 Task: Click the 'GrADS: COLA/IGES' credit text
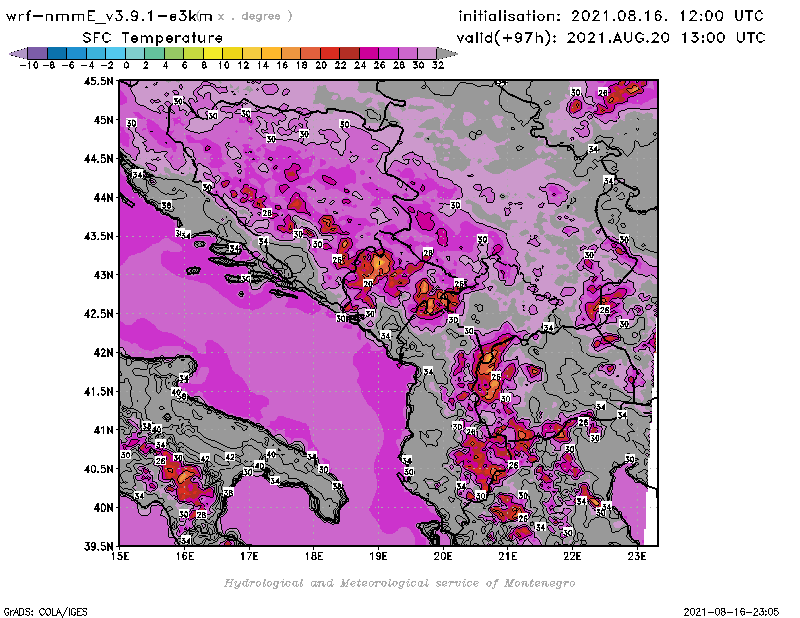(45, 612)
